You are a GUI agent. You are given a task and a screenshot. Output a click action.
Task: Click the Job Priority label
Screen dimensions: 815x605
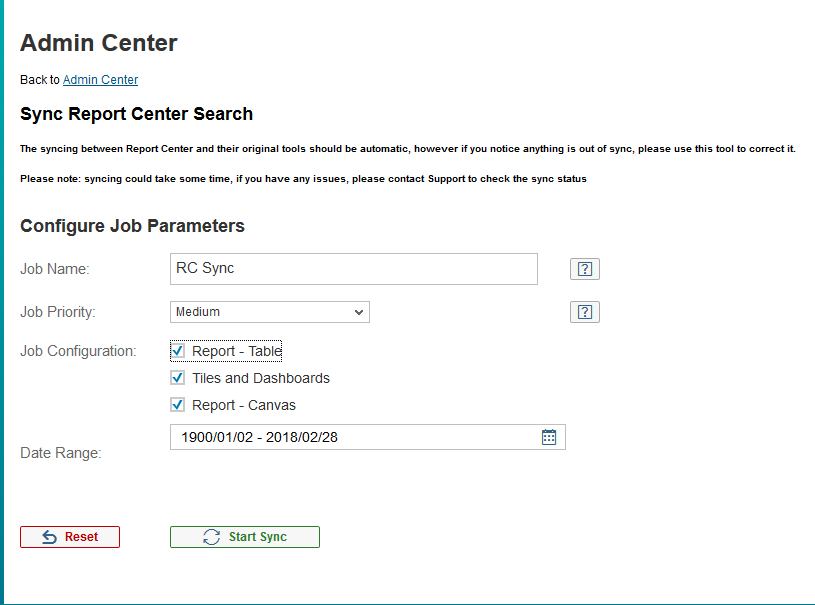pyautogui.click(x=58, y=312)
